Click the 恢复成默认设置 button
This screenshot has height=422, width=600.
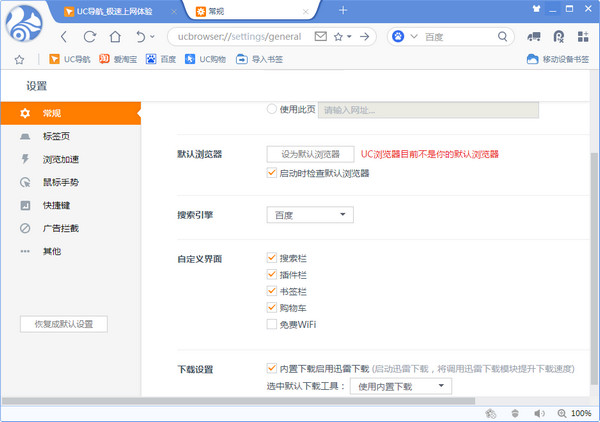coord(64,324)
